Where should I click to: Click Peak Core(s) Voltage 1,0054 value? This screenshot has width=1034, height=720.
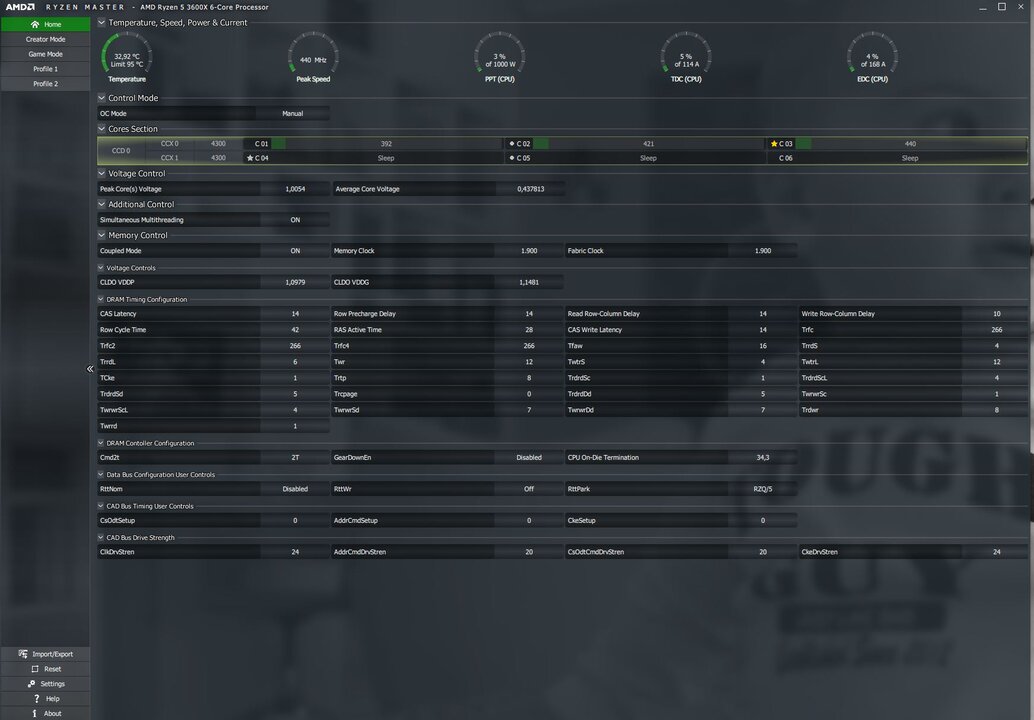[295, 189]
